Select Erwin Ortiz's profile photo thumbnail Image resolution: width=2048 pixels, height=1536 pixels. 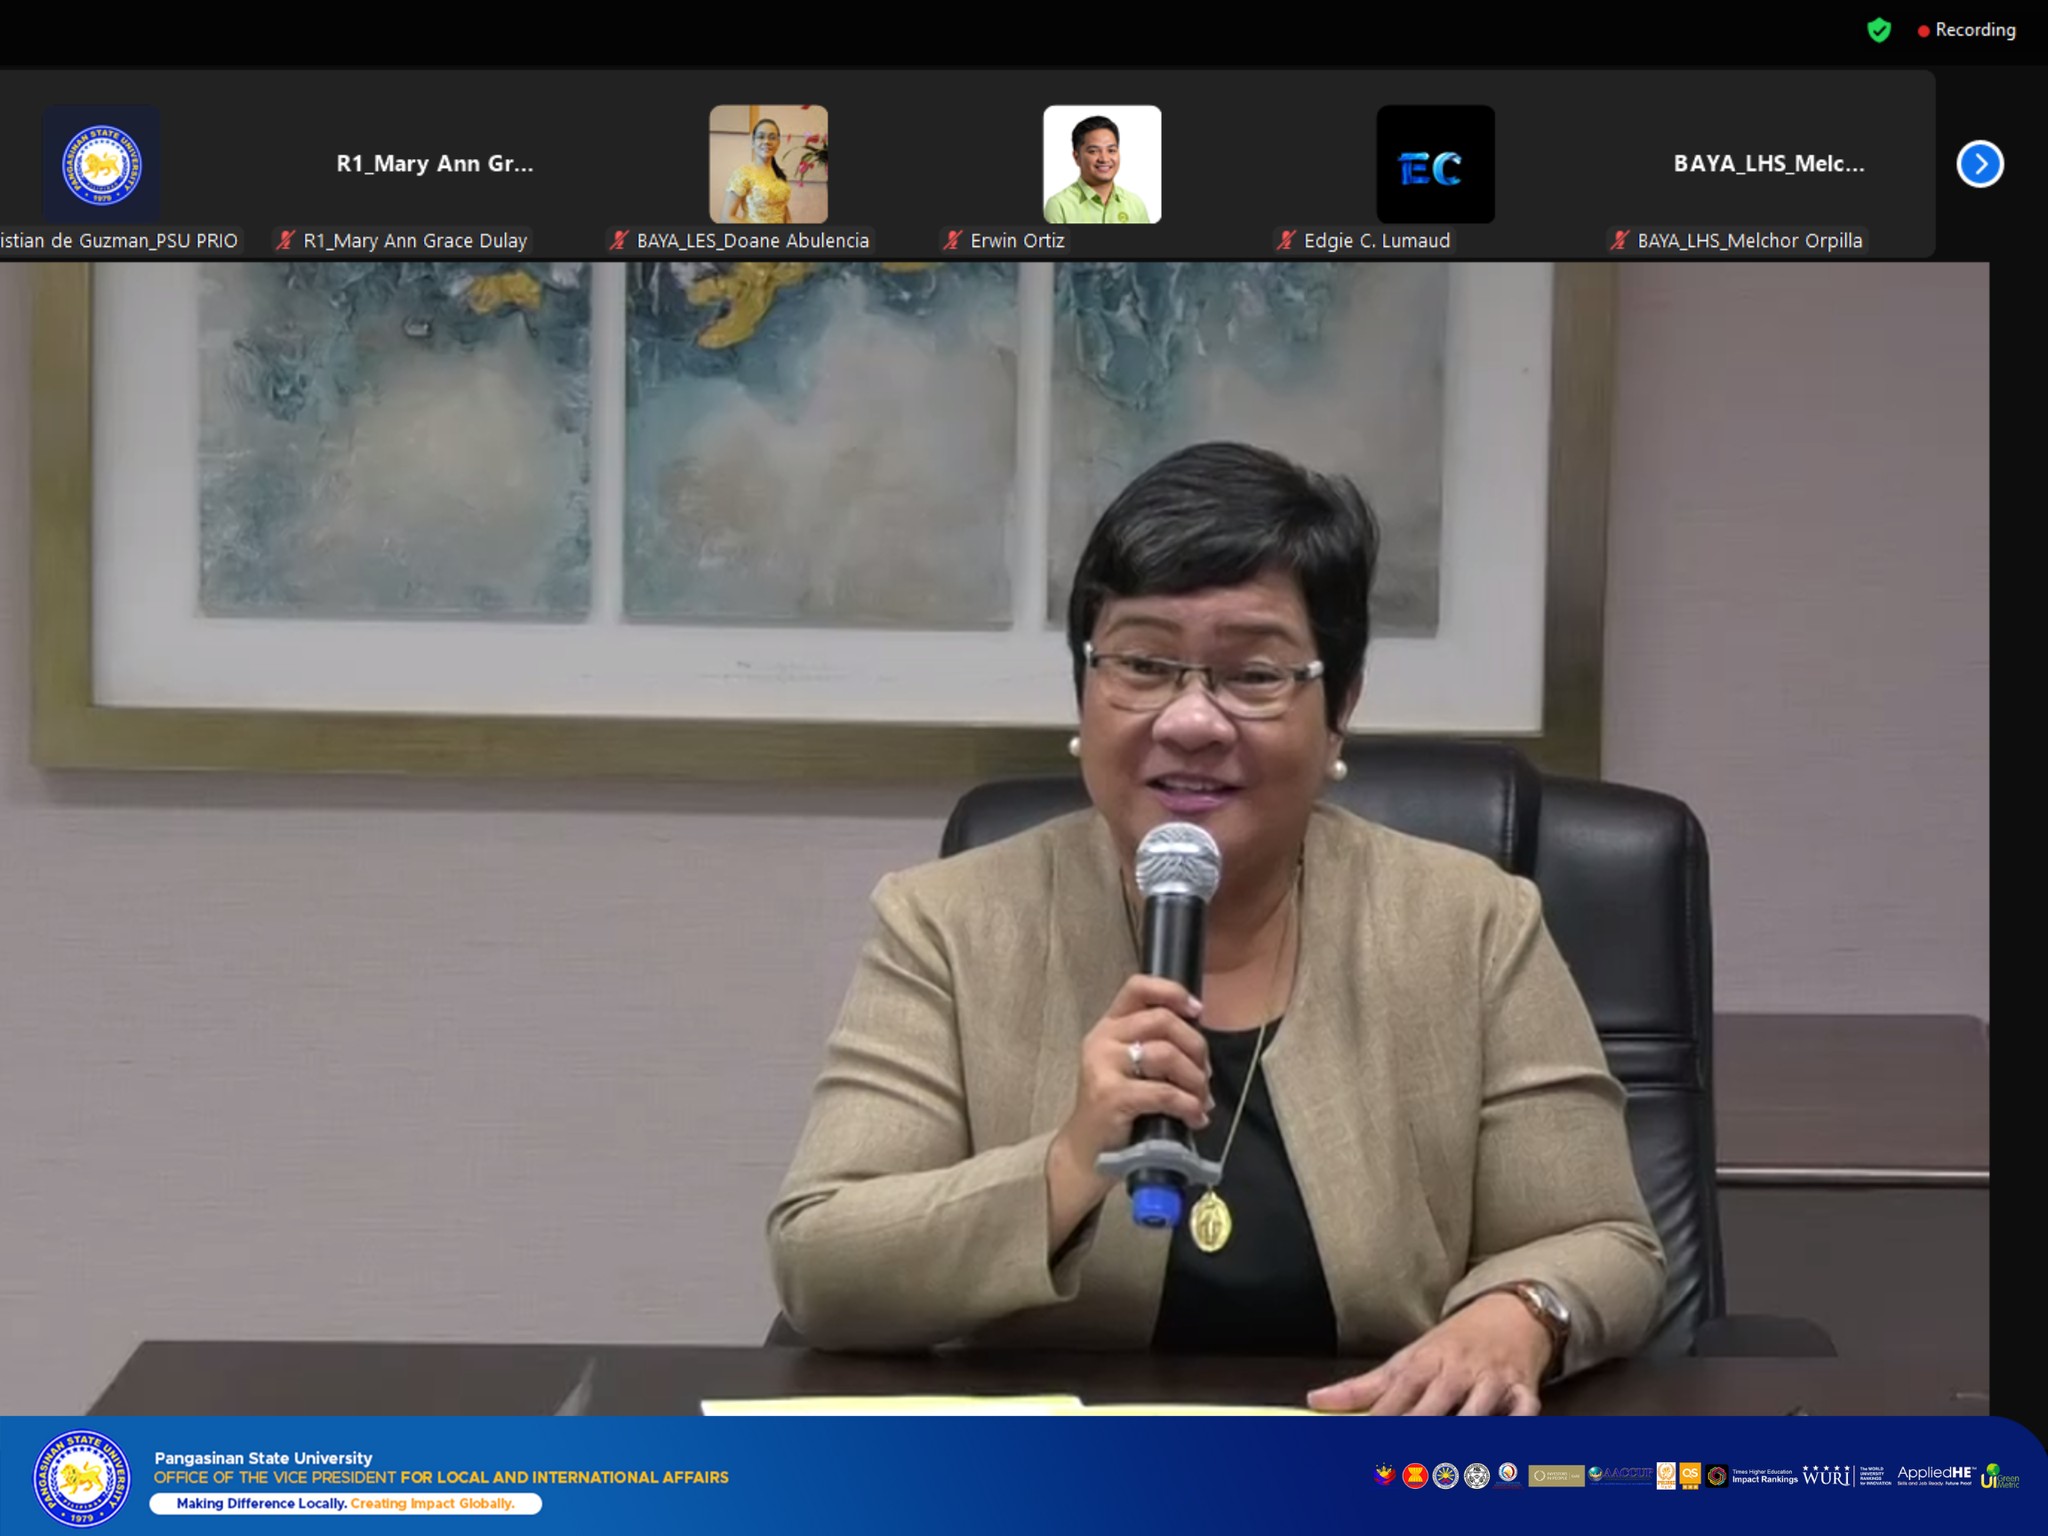[x=1101, y=164]
